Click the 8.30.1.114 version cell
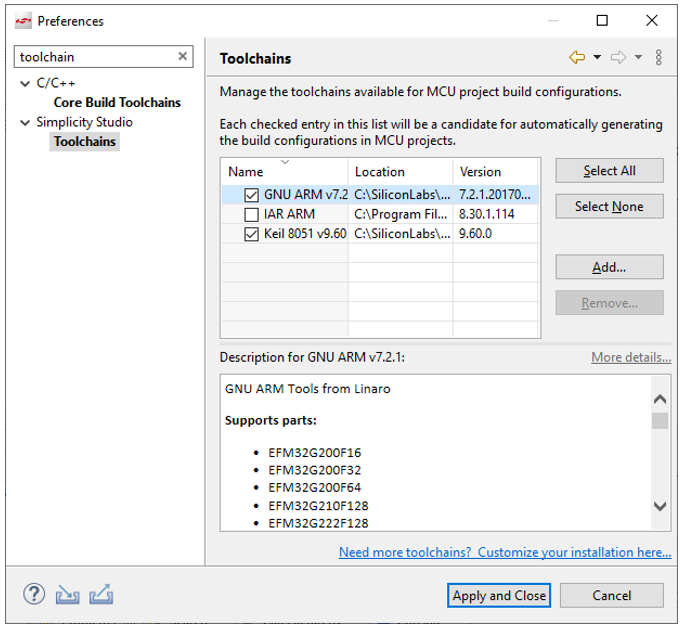The height and width of the screenshot is (628, 682). pyautogui.click(x=487, y=214)
